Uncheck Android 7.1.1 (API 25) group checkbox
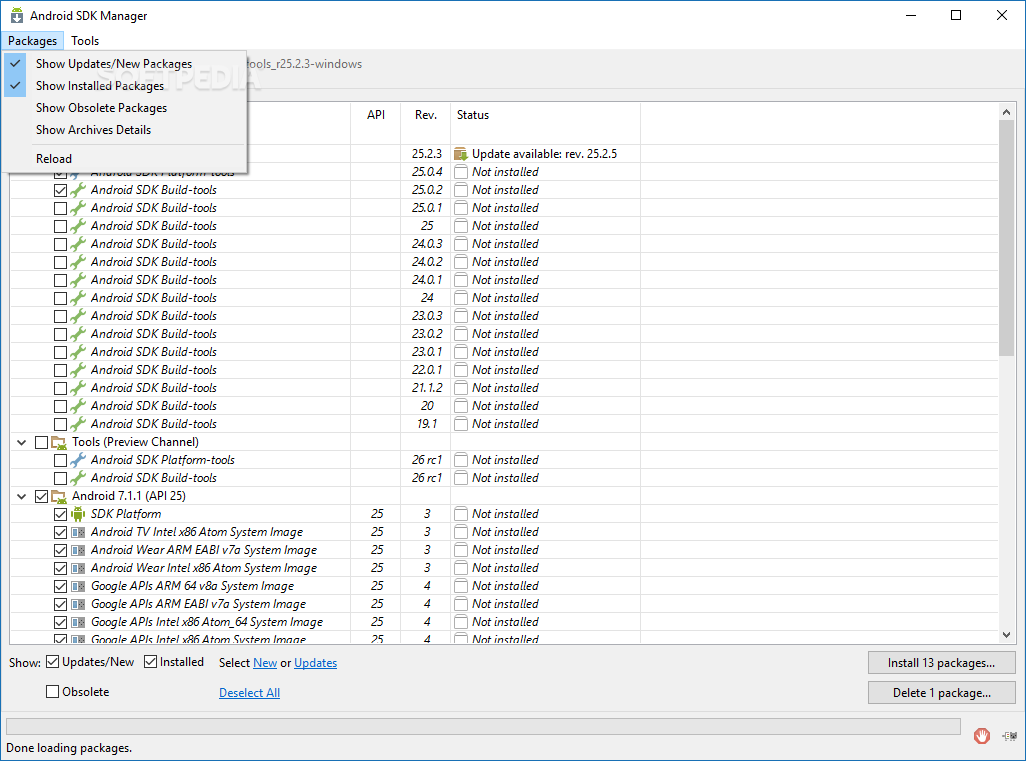This screenshot has height=761, width=1026. (x=41, y=497)
